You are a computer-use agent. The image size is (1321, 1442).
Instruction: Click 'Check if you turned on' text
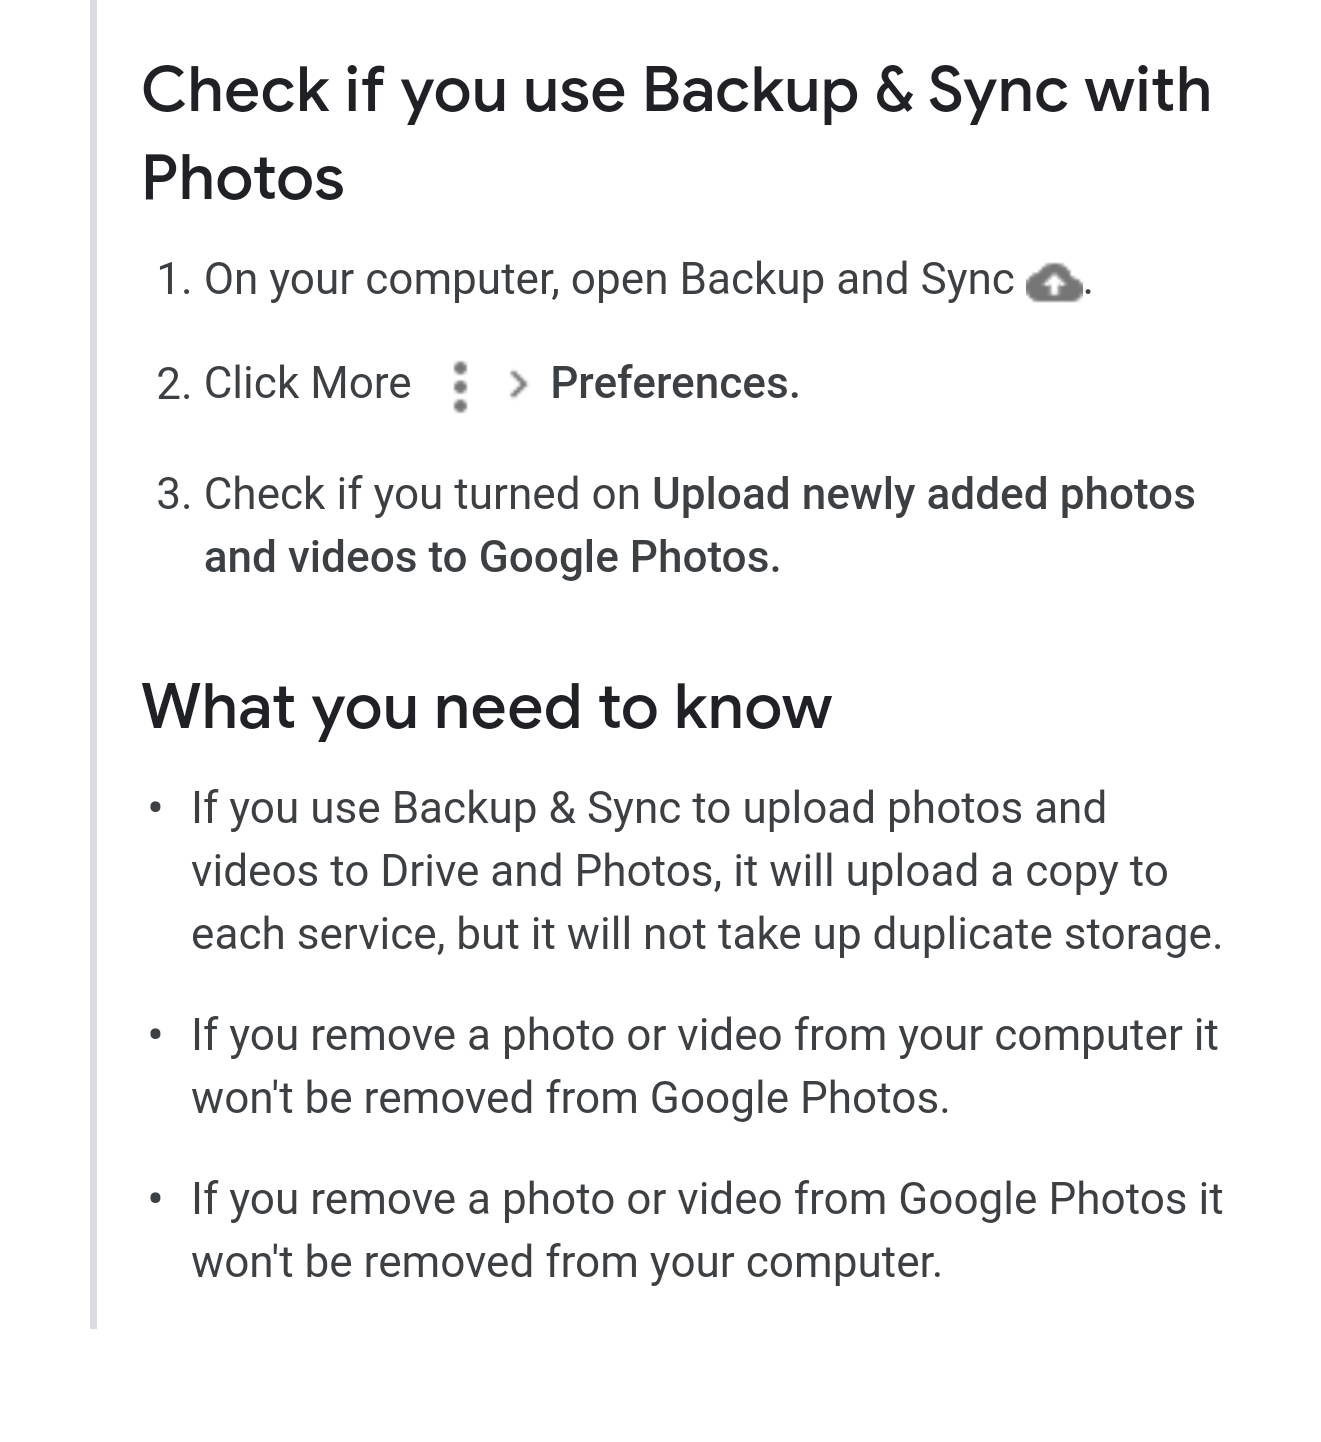(422, 494)
